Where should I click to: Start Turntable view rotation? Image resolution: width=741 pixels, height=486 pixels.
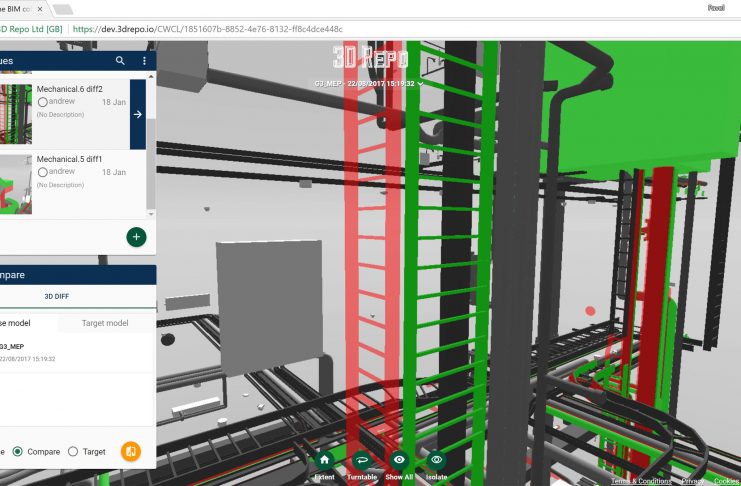pos(361,460)
